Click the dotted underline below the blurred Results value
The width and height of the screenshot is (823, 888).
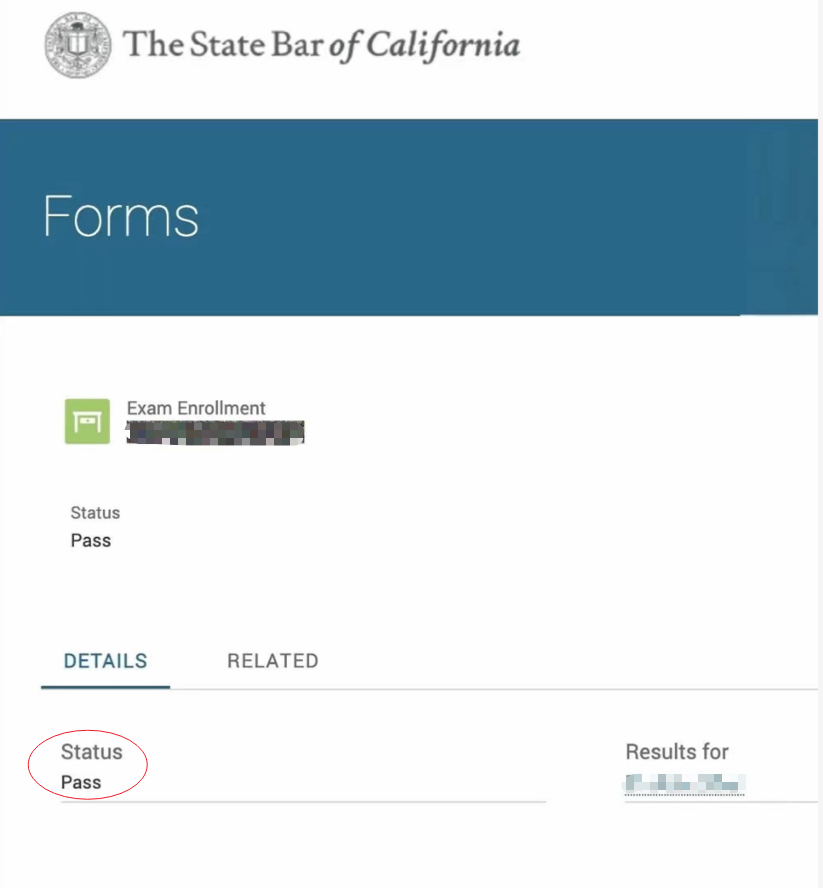686,795
